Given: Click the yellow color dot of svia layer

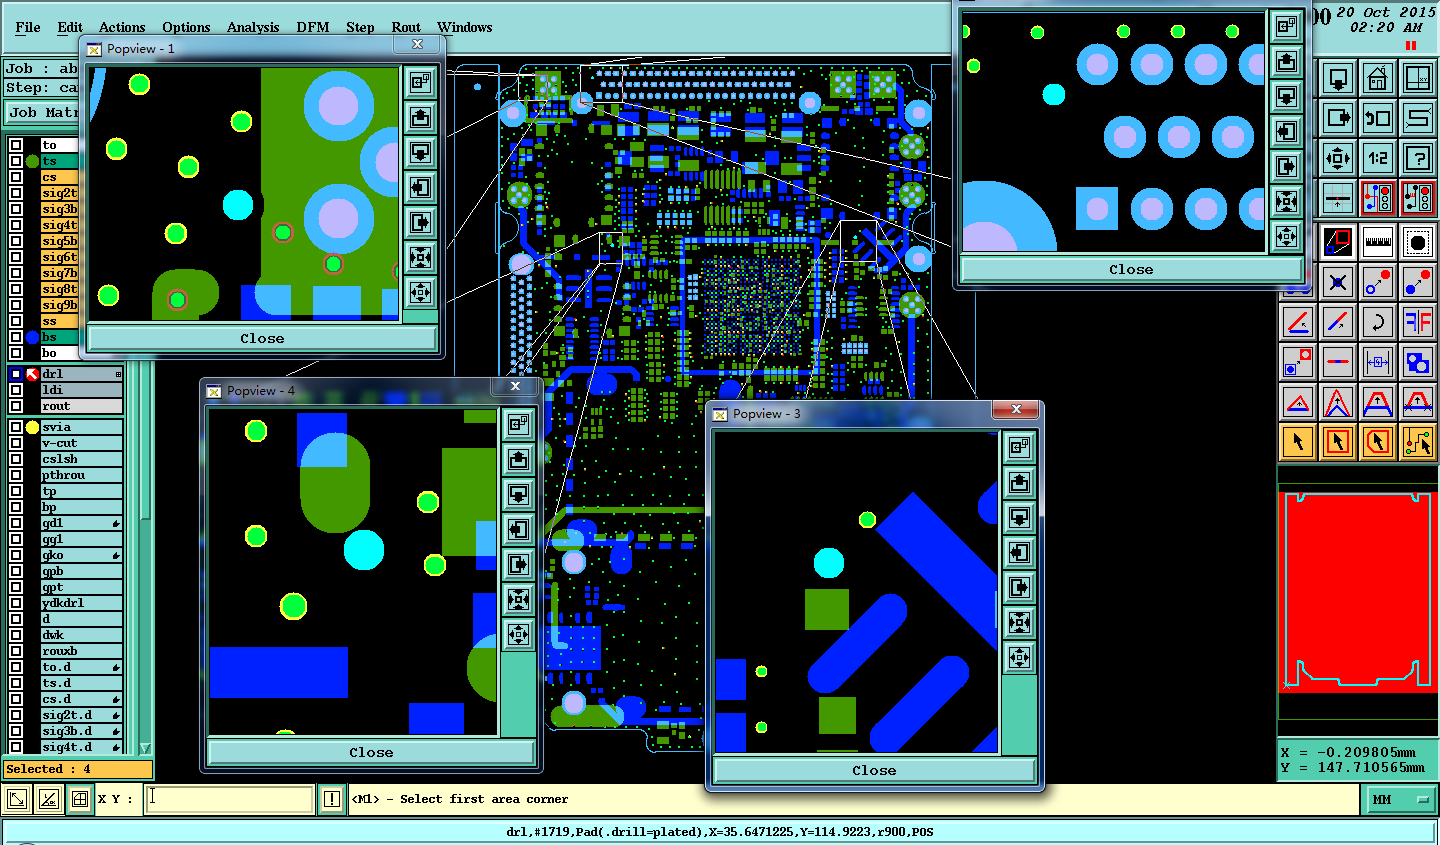Looking at the screenshot, I should pyautogui.click(x=32, y=427).
